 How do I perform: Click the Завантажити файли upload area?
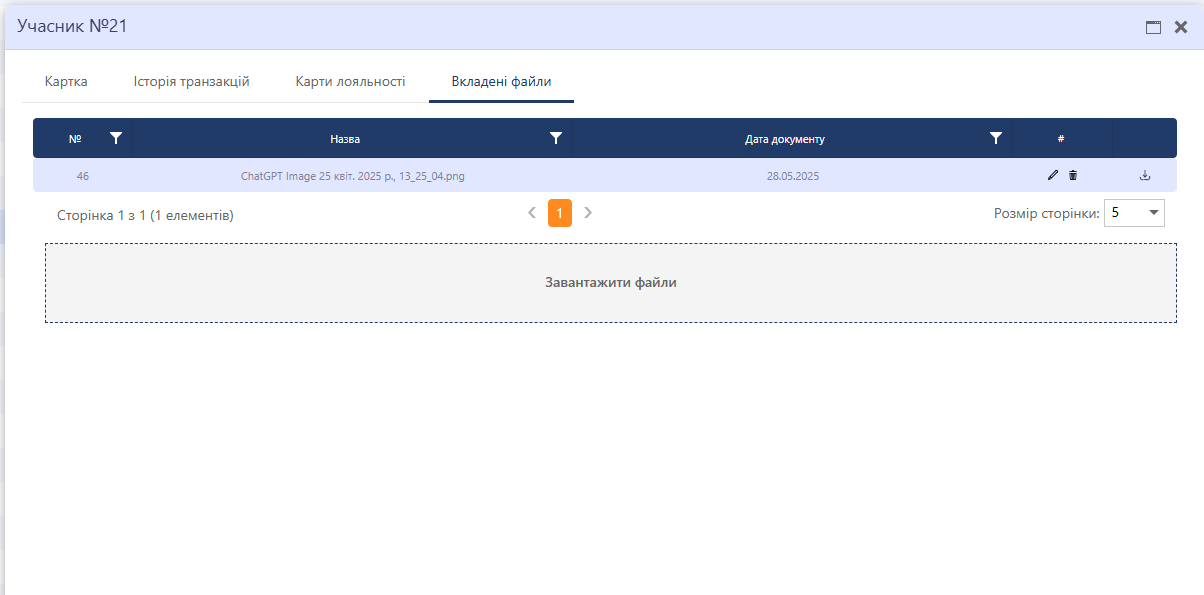(610, 283)
